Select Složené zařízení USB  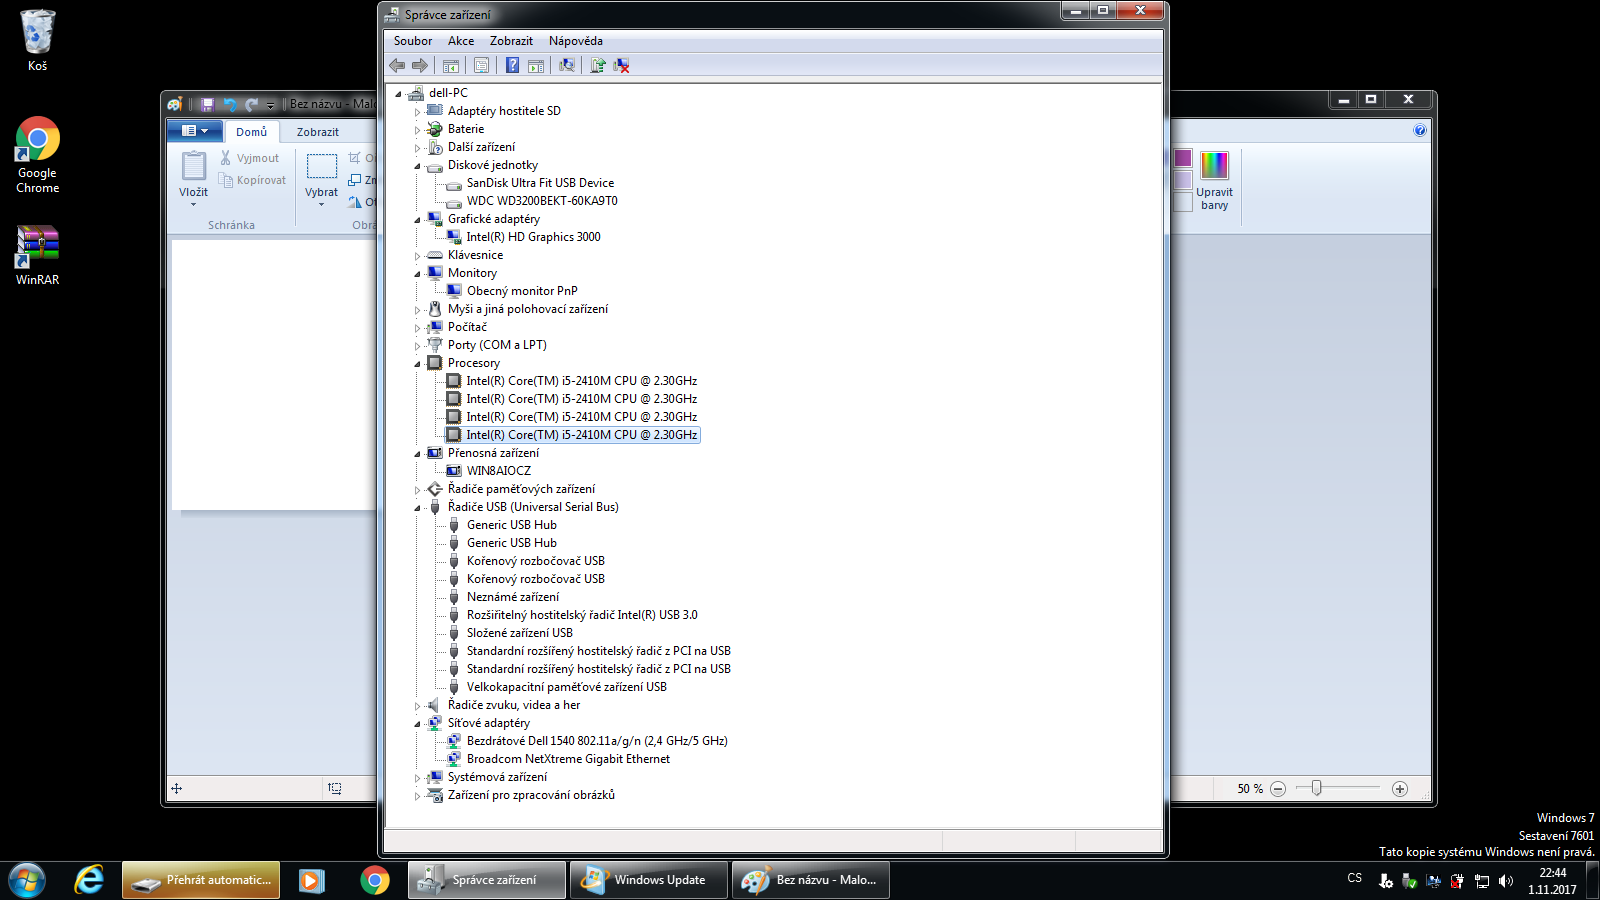point(520,633)
